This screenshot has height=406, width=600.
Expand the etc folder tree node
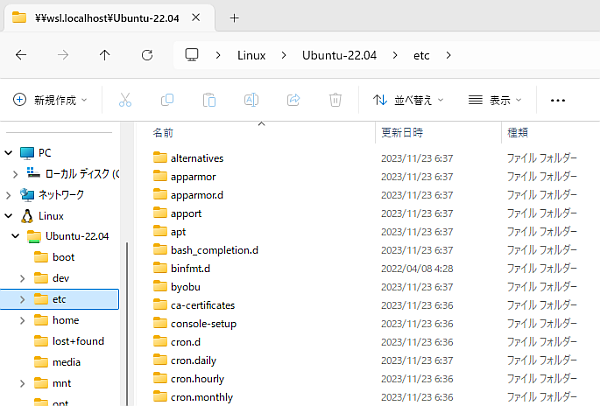[22, 299]
